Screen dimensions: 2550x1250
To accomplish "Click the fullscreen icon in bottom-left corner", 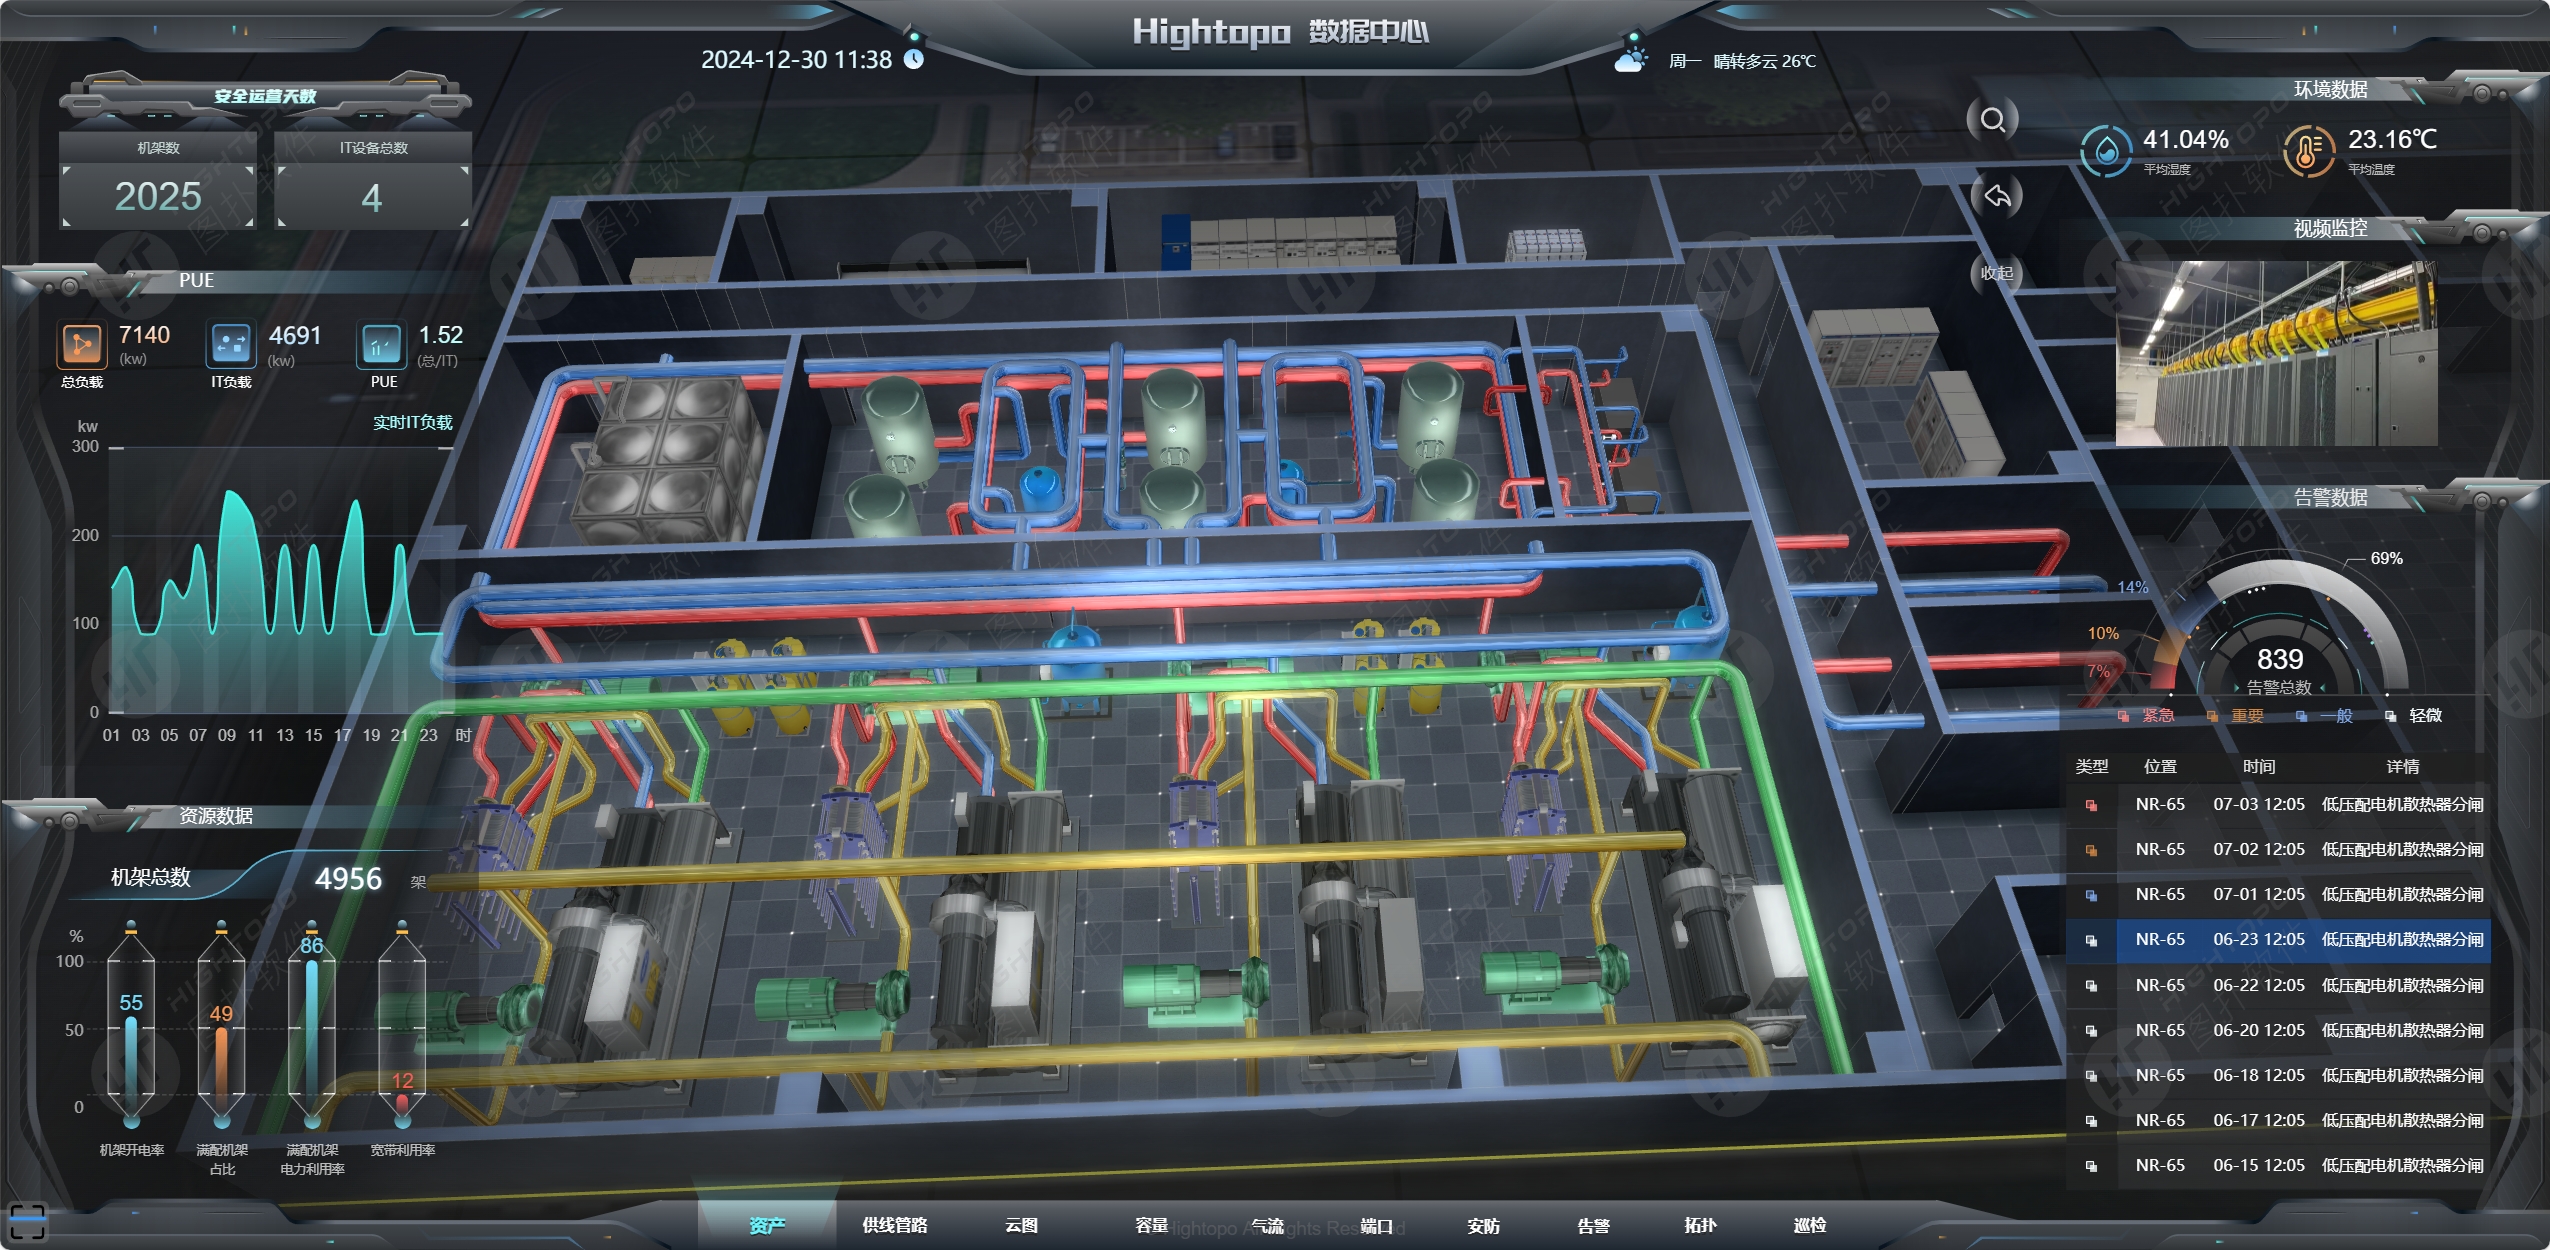I will [x=26, y=1222].
